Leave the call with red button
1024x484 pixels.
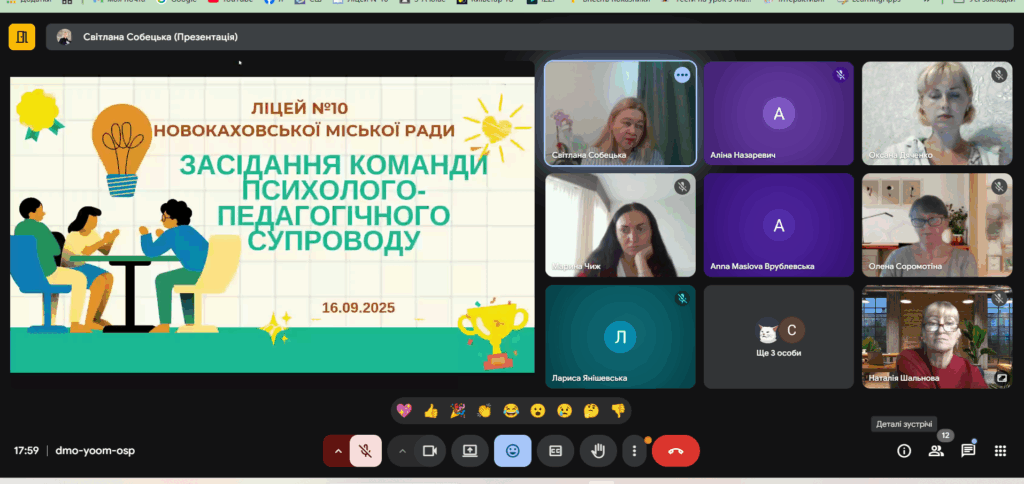(675, 451)
